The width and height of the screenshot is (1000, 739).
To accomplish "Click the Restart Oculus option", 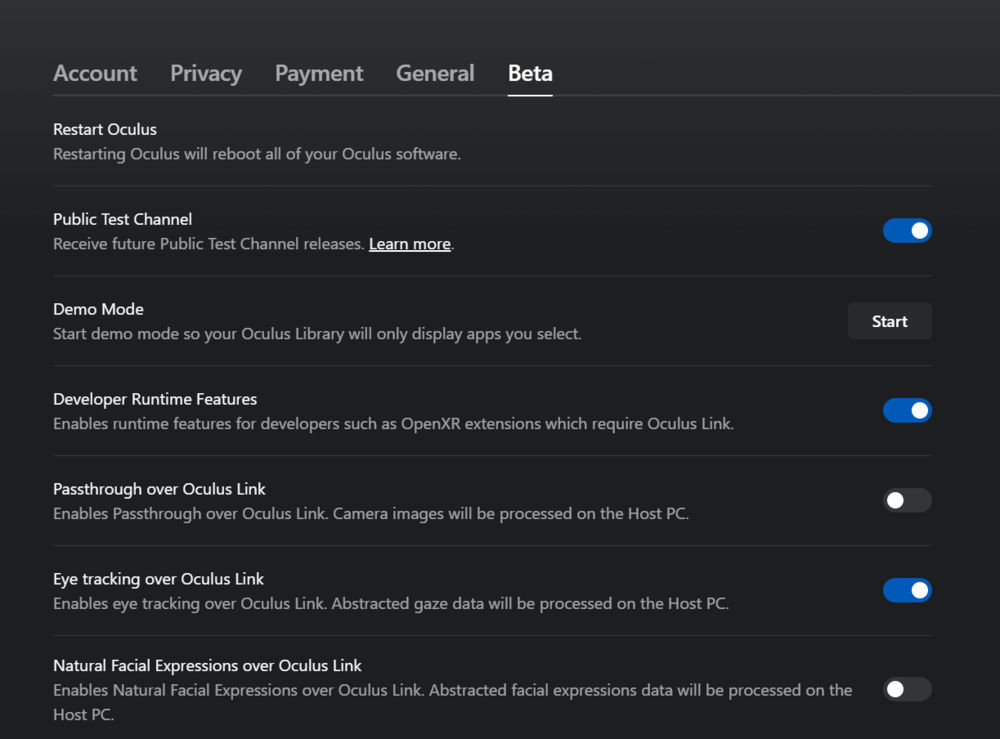I will 105,129.
